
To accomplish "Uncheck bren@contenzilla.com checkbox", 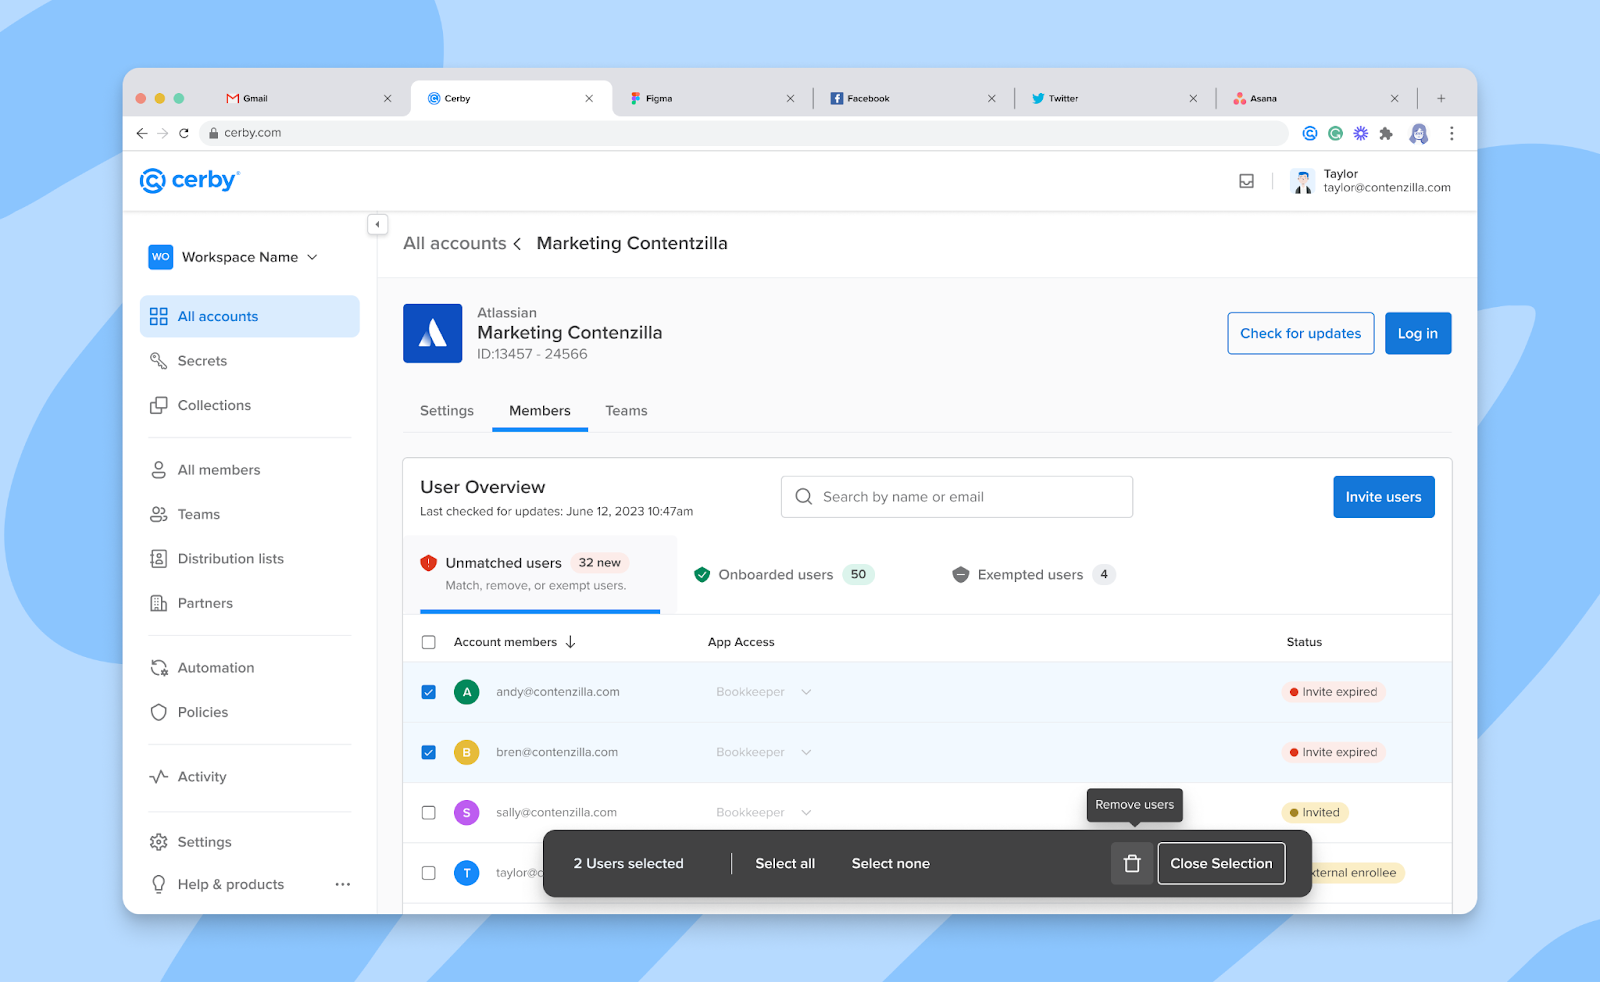I will 429,752.
